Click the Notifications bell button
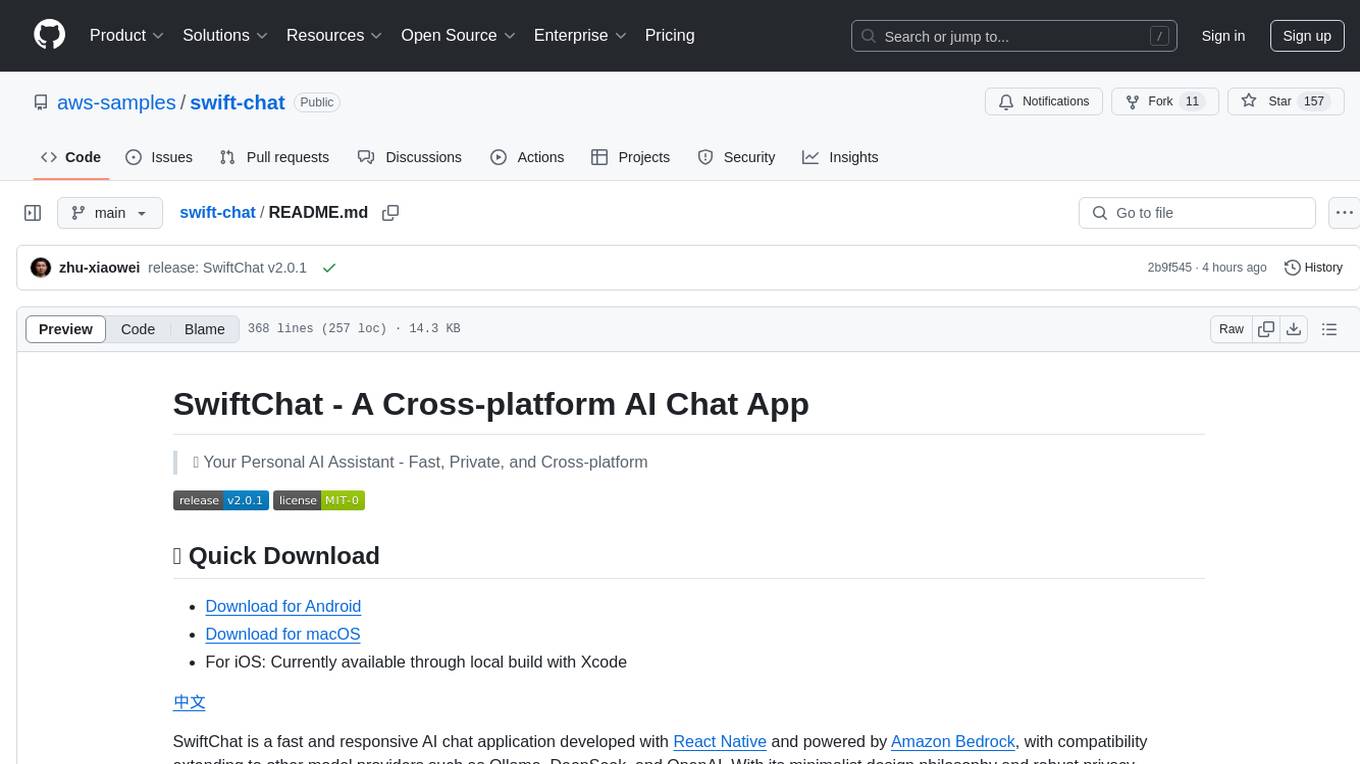Image resolution: width=1360 pixels, height=764 pixels. click(1044, 101)
